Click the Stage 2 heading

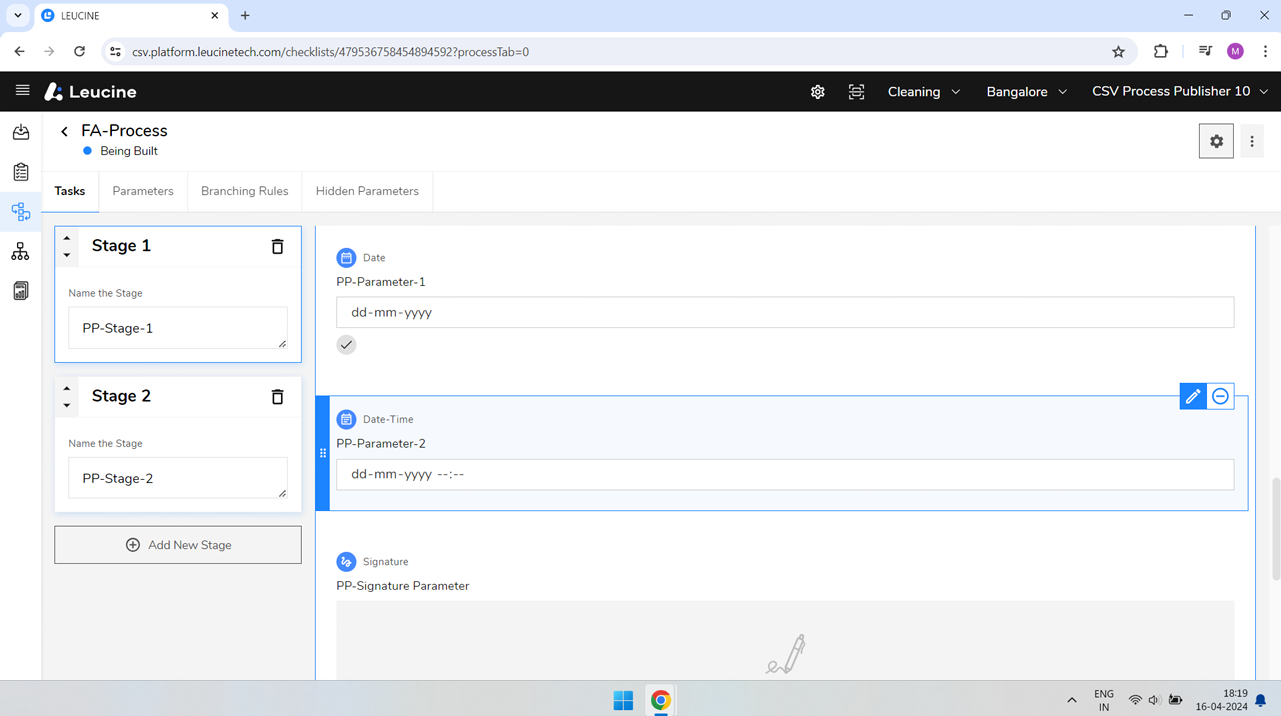point(121,396)
